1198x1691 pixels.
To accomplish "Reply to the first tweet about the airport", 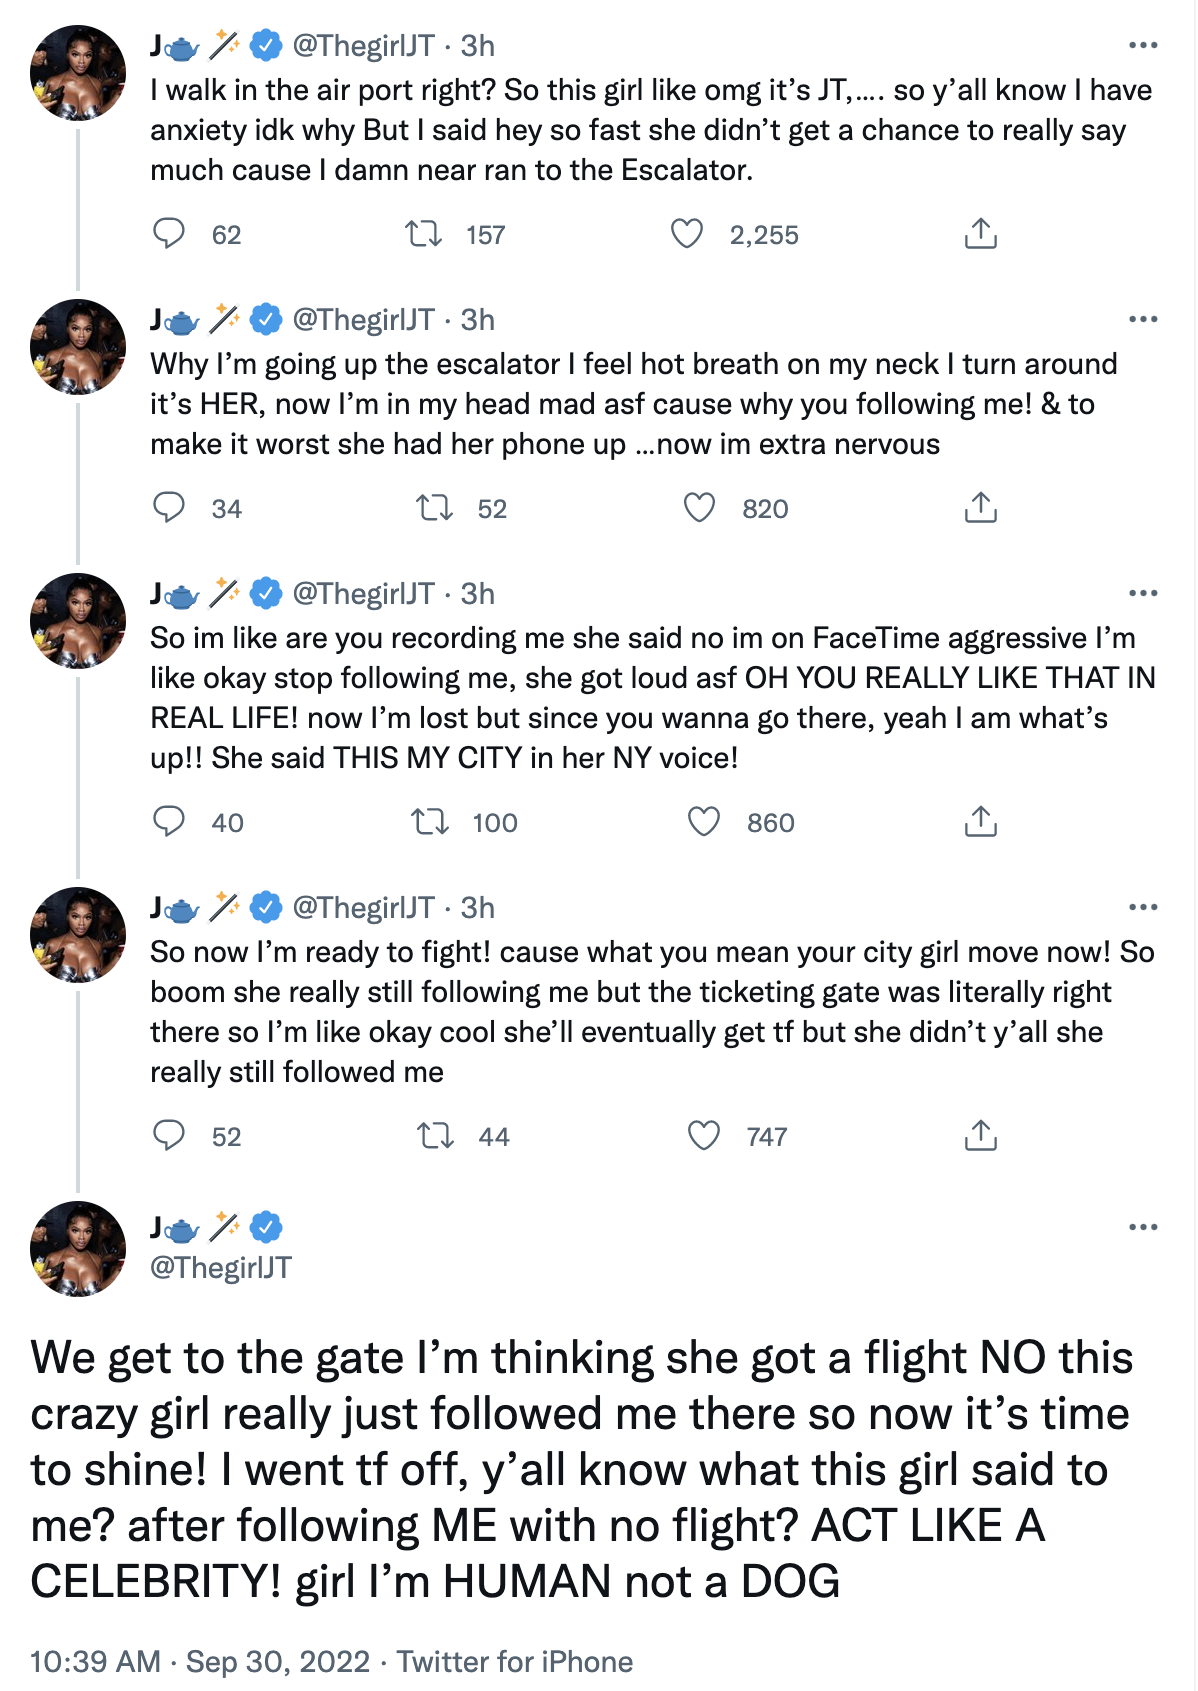I will (170, 235).
